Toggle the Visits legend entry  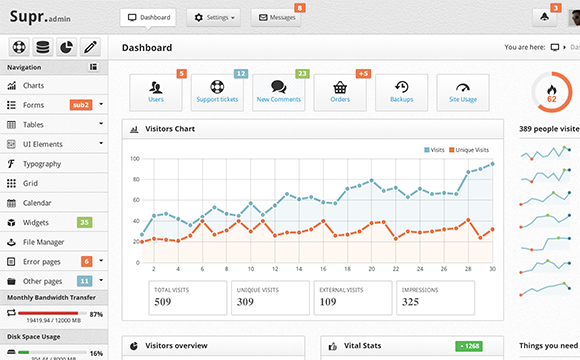pyautogui.click(x=434, y=150)
